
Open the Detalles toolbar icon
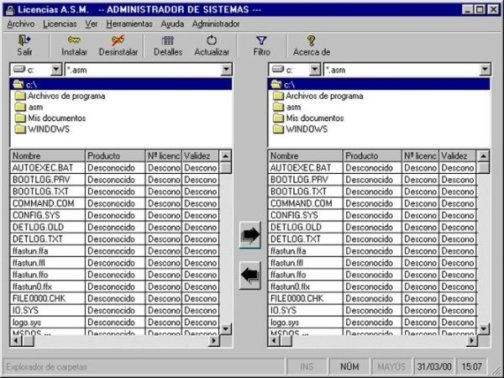[x=168, y=40]
